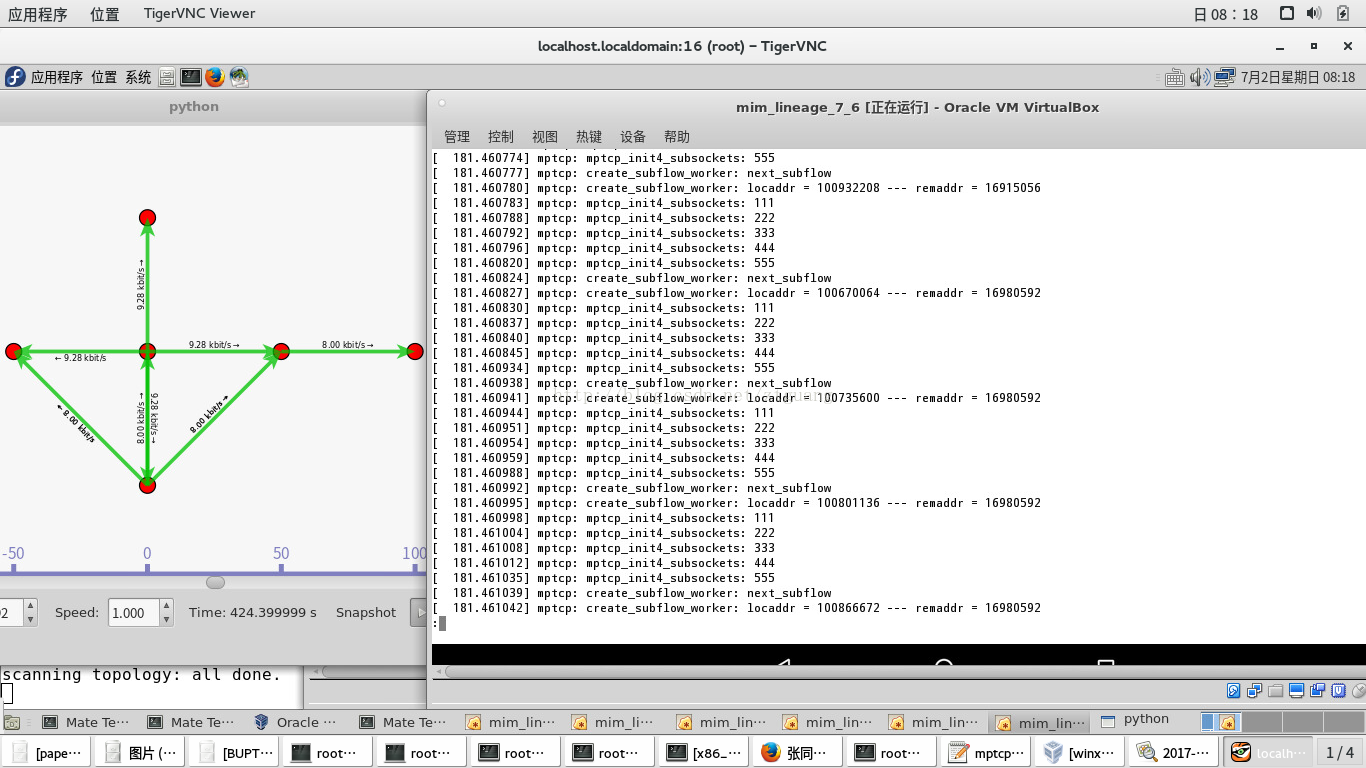Open the 设备 menu in VirtualBox
Viewport: 1366px width, 768px height.
(x=633, y=137)
